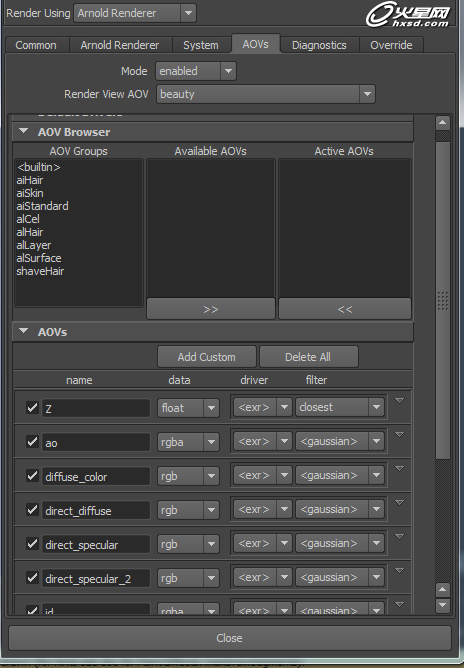Switch to the Arnold Renderer tab

click(120, 45)
